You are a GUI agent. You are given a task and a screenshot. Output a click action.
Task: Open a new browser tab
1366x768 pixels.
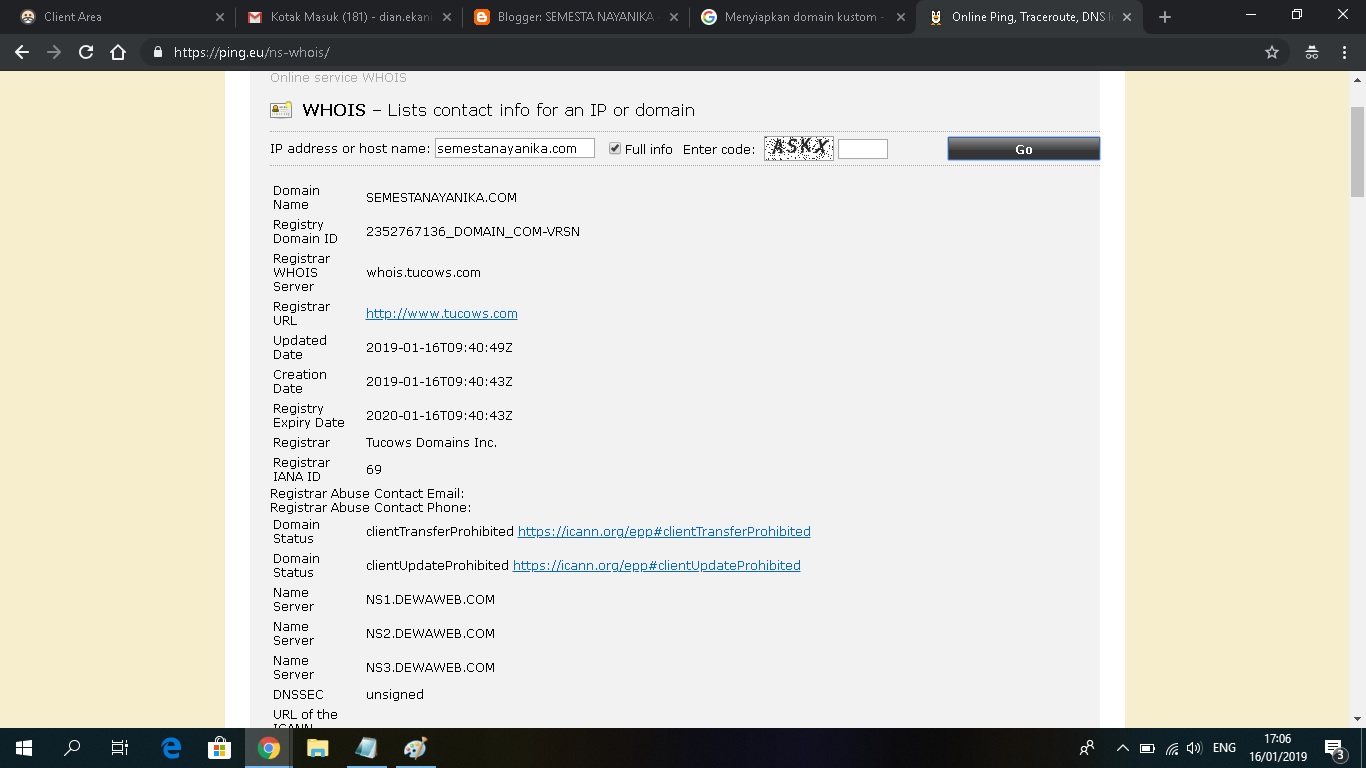click(1164, 17)
